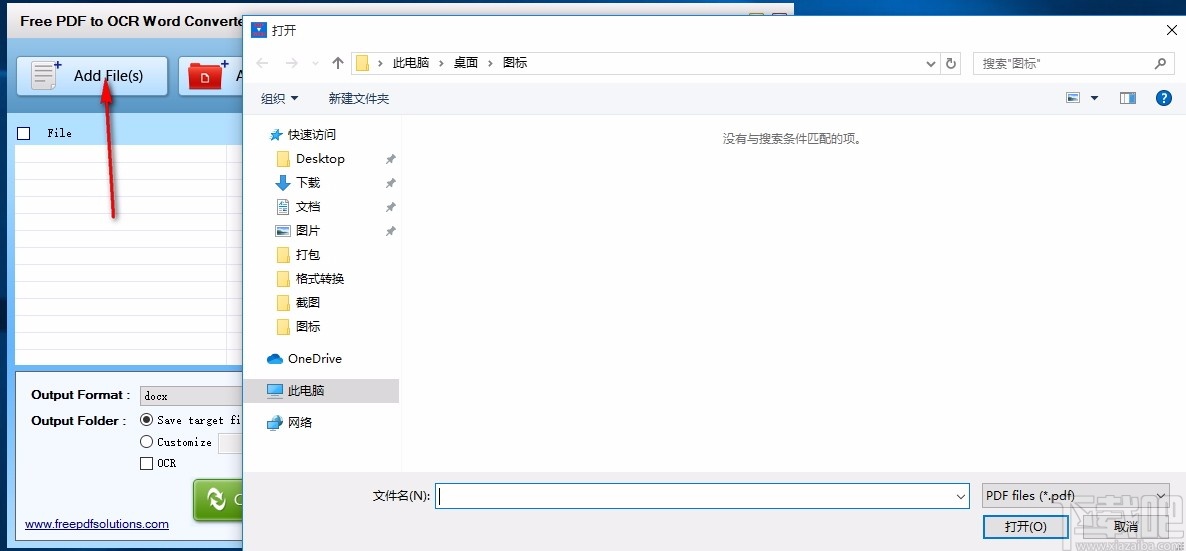Image resolution: width=1186 pixels, height=551 pixels.
Task: Open the 图片 folder
Action: pyautogui.click(x=308, y=230)
